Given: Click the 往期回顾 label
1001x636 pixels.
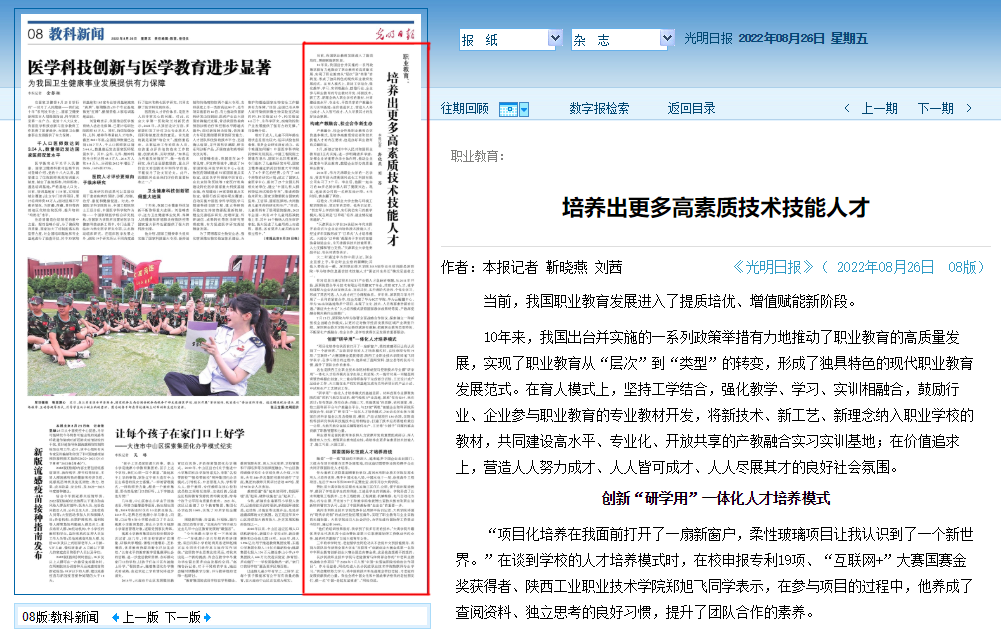Looking at the screenshot, I should 465,108.
